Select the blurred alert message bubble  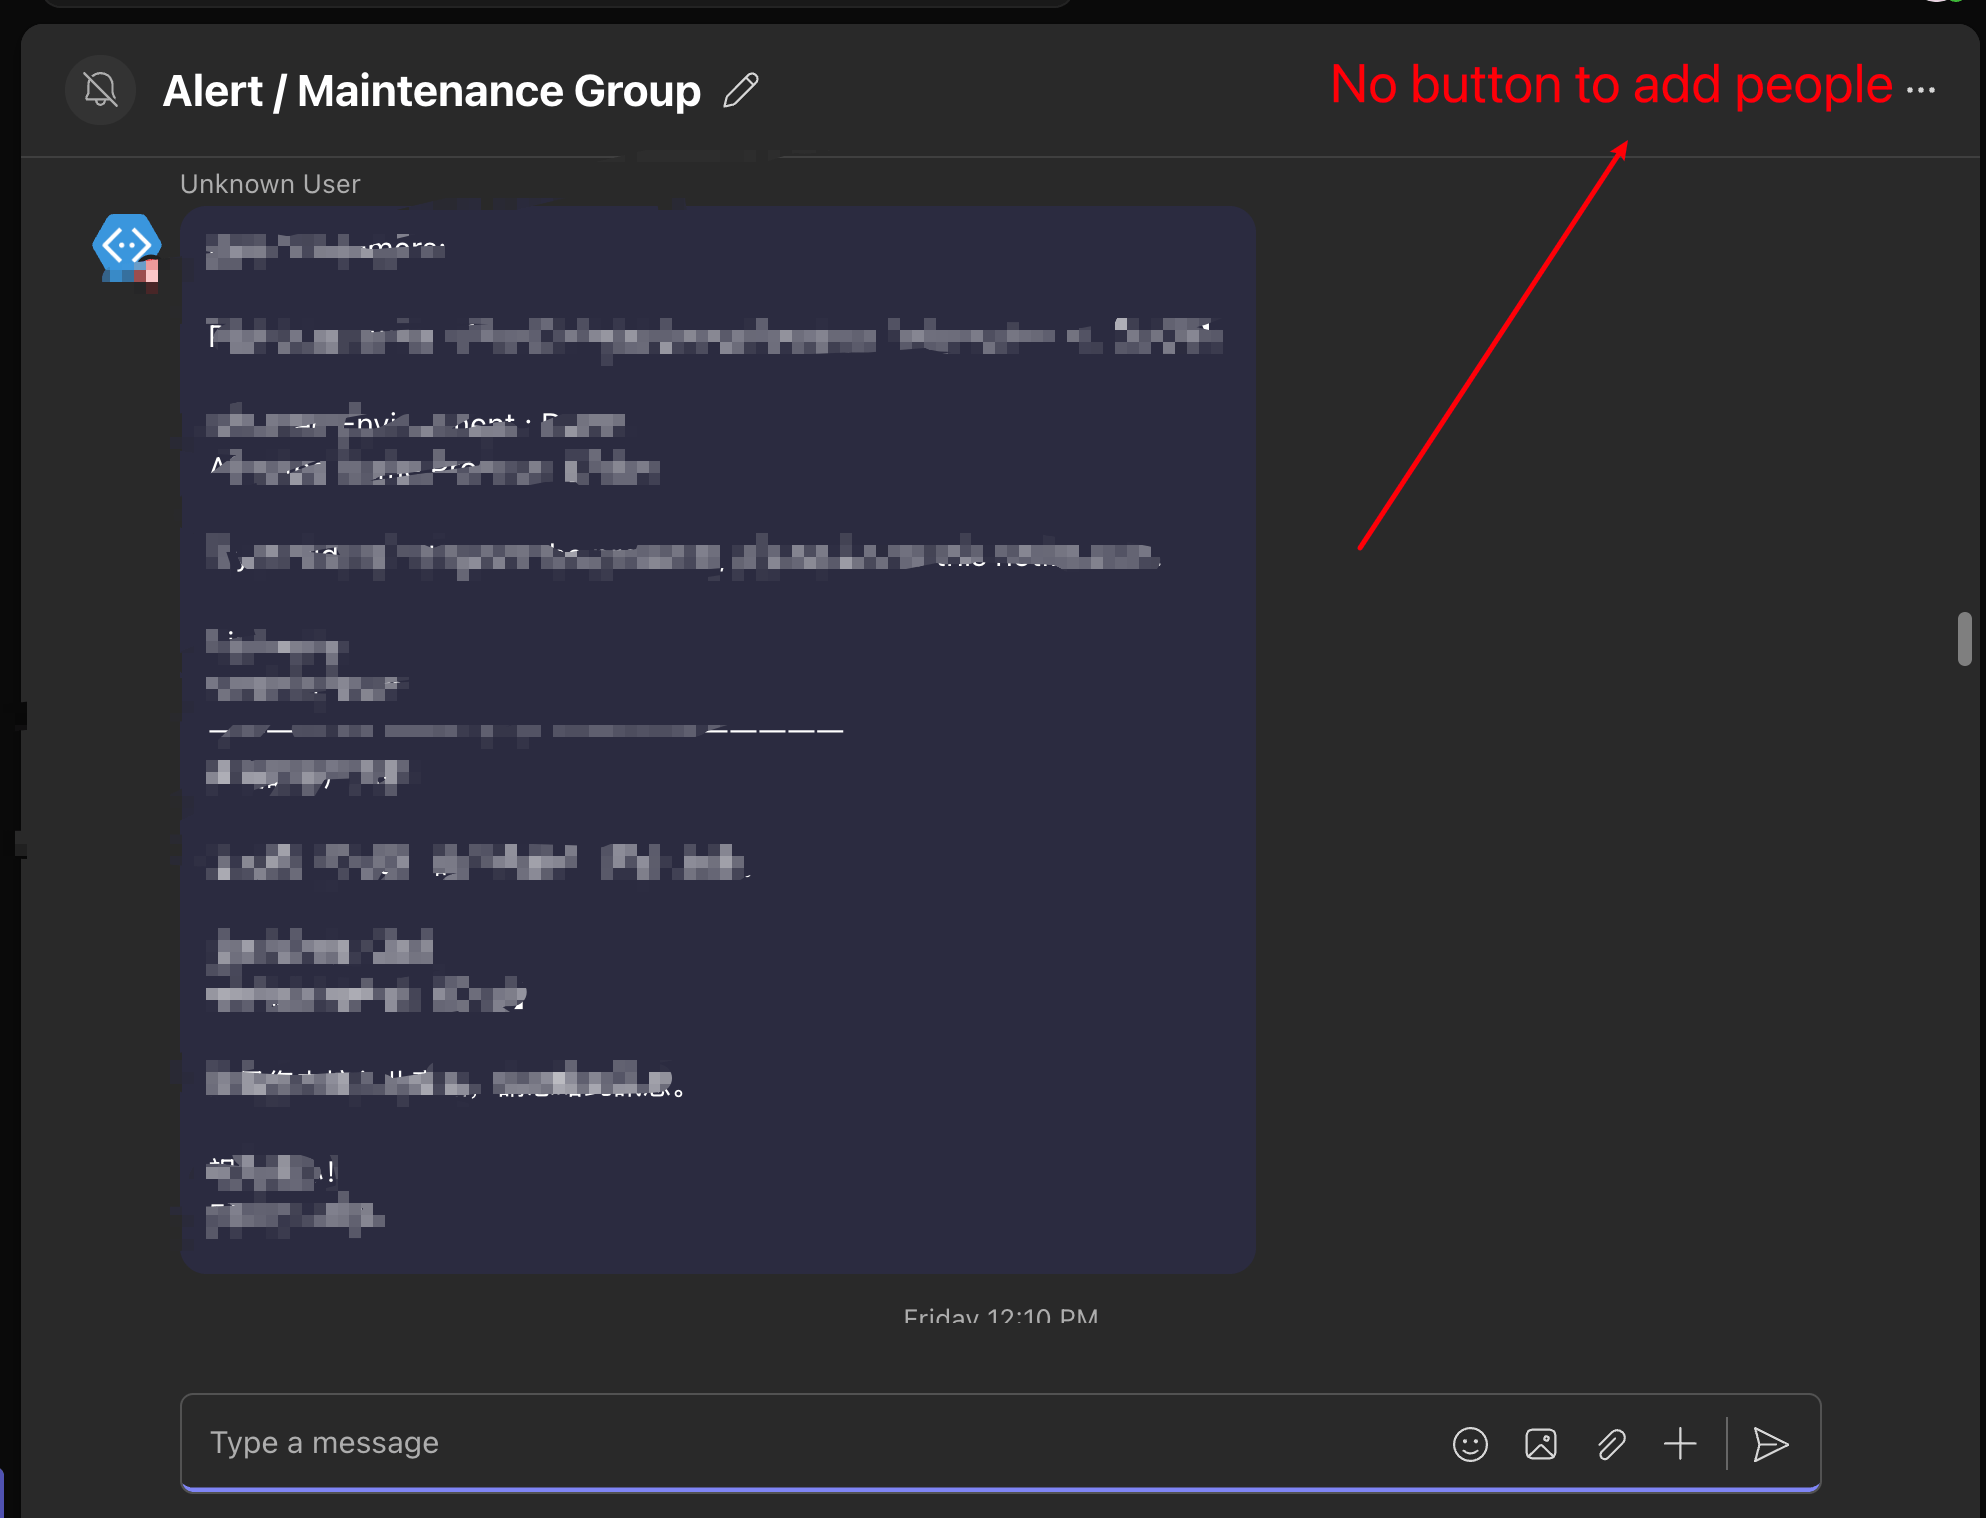tap(717, 740)
